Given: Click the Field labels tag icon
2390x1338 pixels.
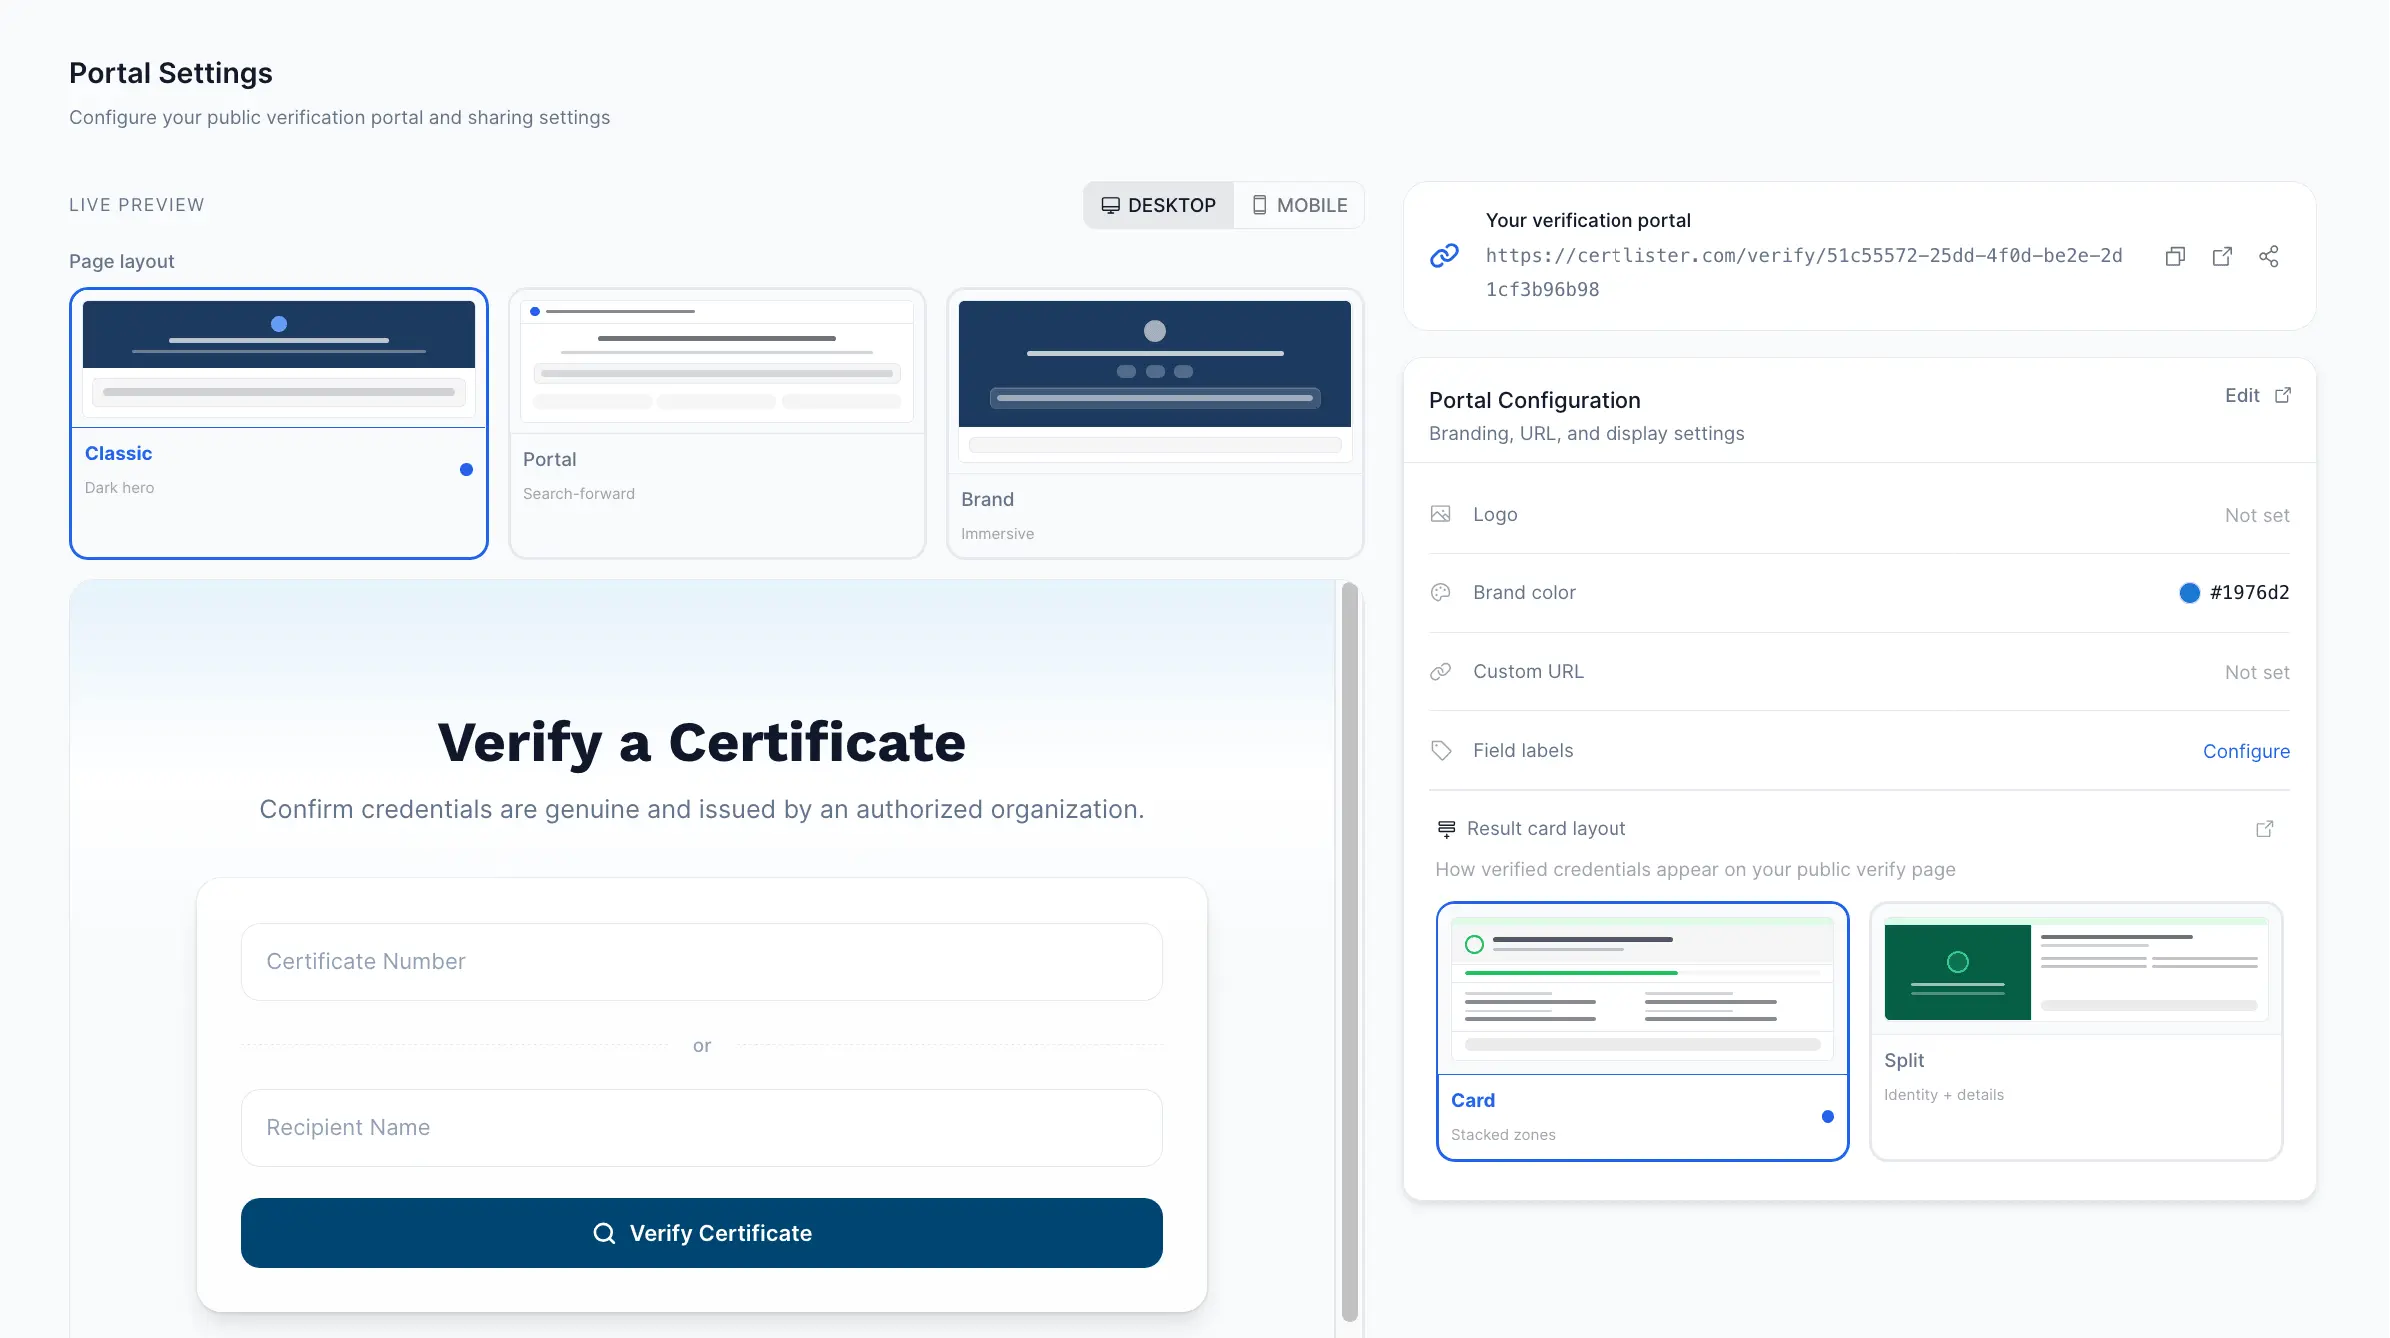Looking at the screenshot, I should click(1441, 749).
